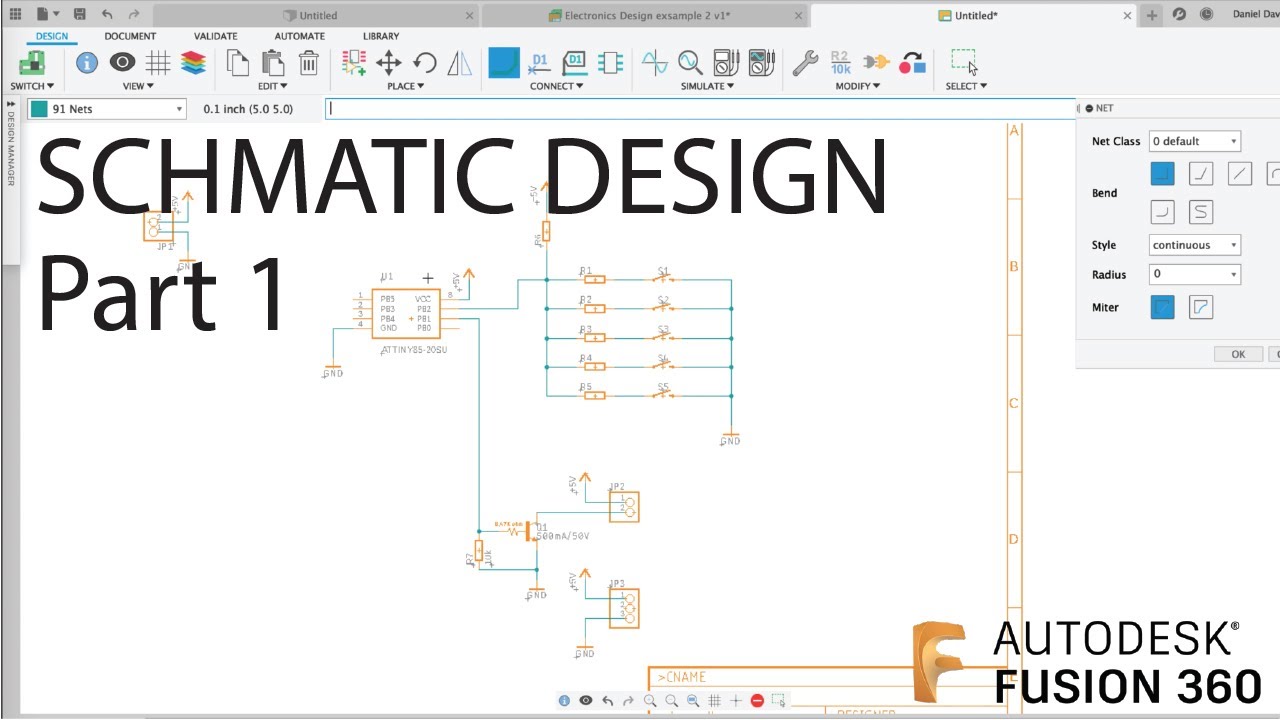Select the Replace part tool icon
1280x720 pixels.
(912, 63)
